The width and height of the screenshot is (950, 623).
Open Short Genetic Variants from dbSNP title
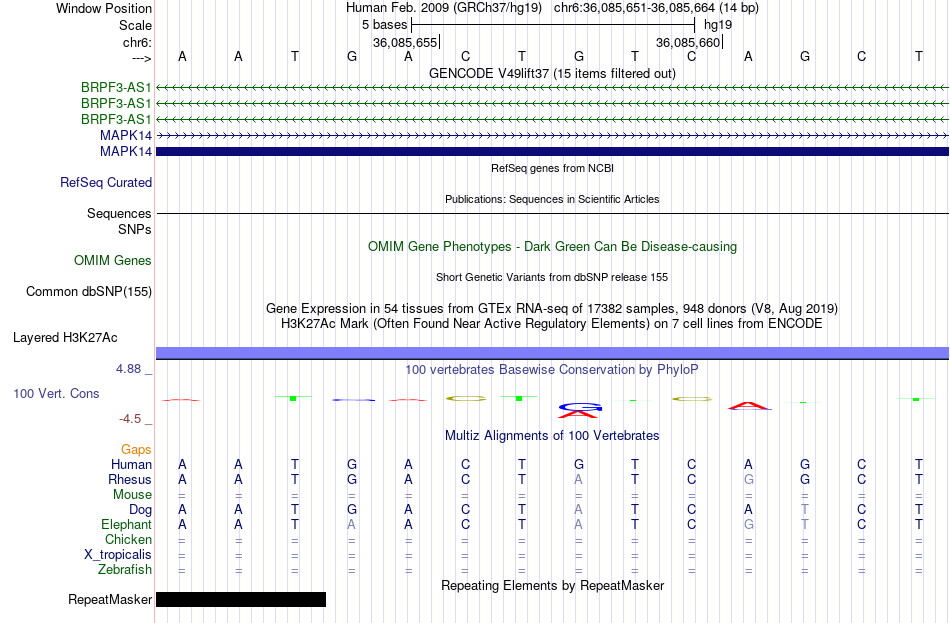pos(552,277)
